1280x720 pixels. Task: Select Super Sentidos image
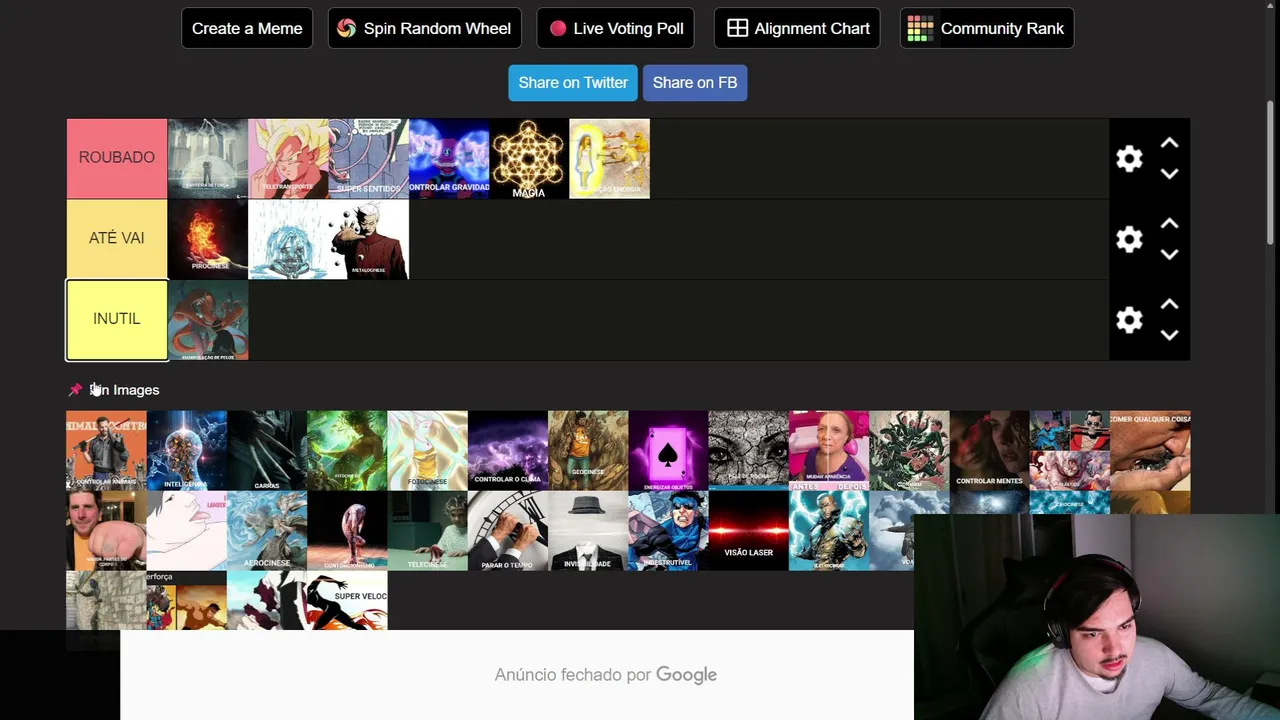pyautogui.click(x=368, y=158)
